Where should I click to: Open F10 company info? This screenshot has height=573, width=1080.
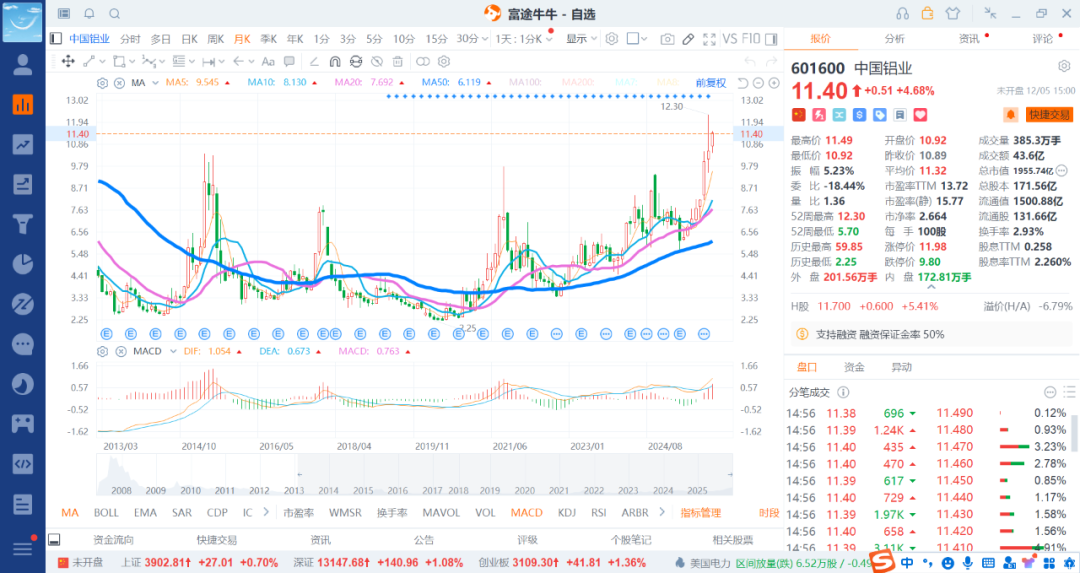(x=751, y=39)
